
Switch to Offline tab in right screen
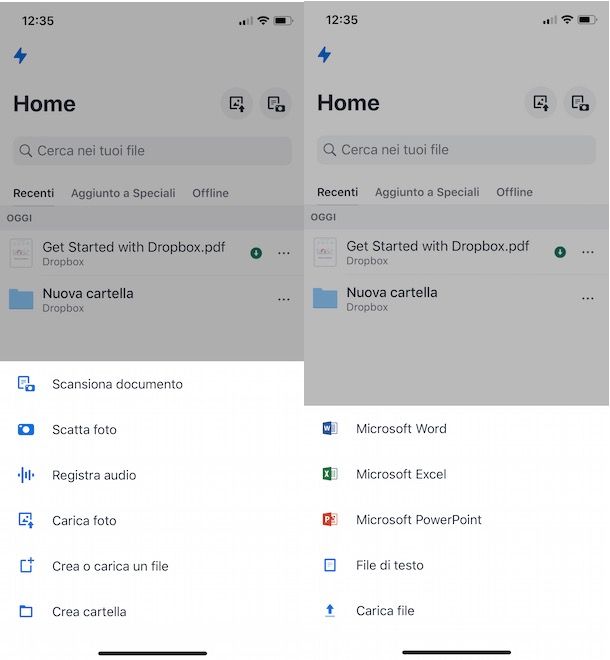514,192
